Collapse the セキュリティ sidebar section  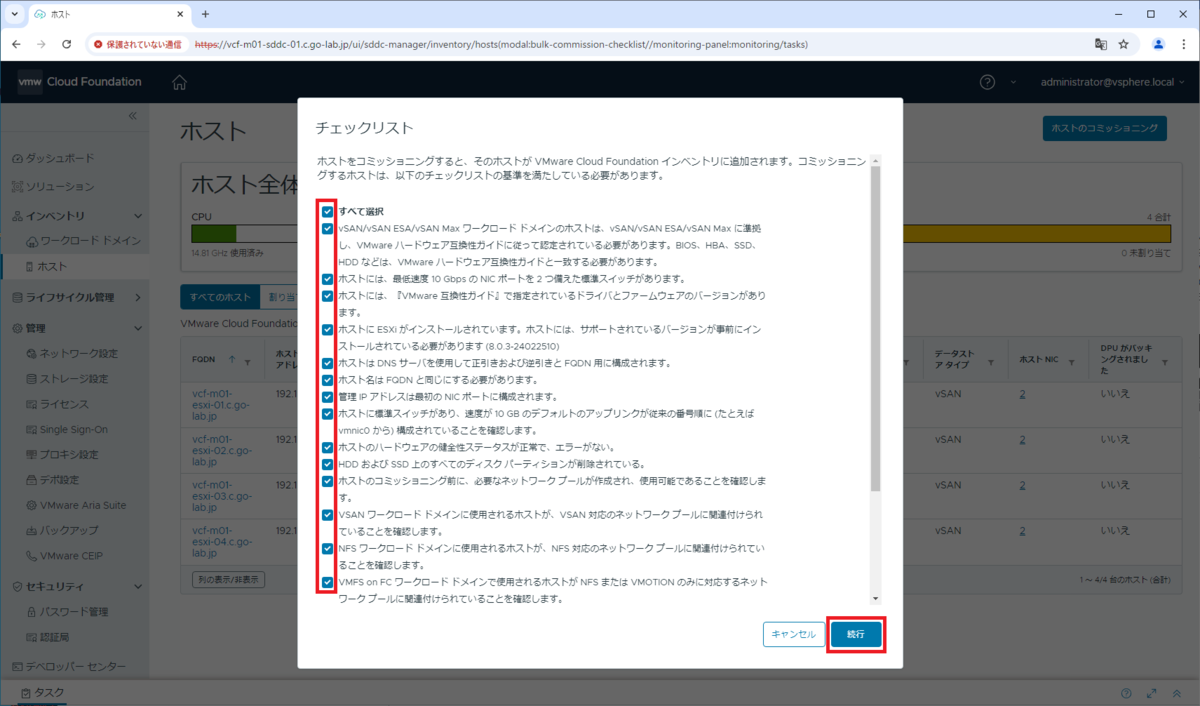tap(137, 586)
